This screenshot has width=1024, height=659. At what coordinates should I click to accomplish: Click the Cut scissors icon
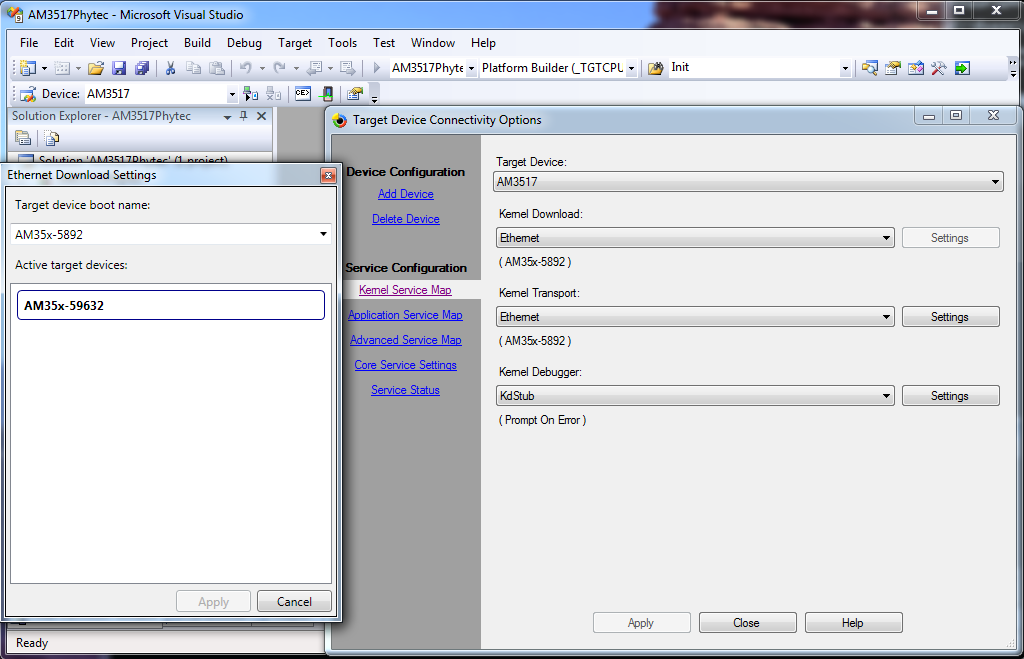point(170,68)
